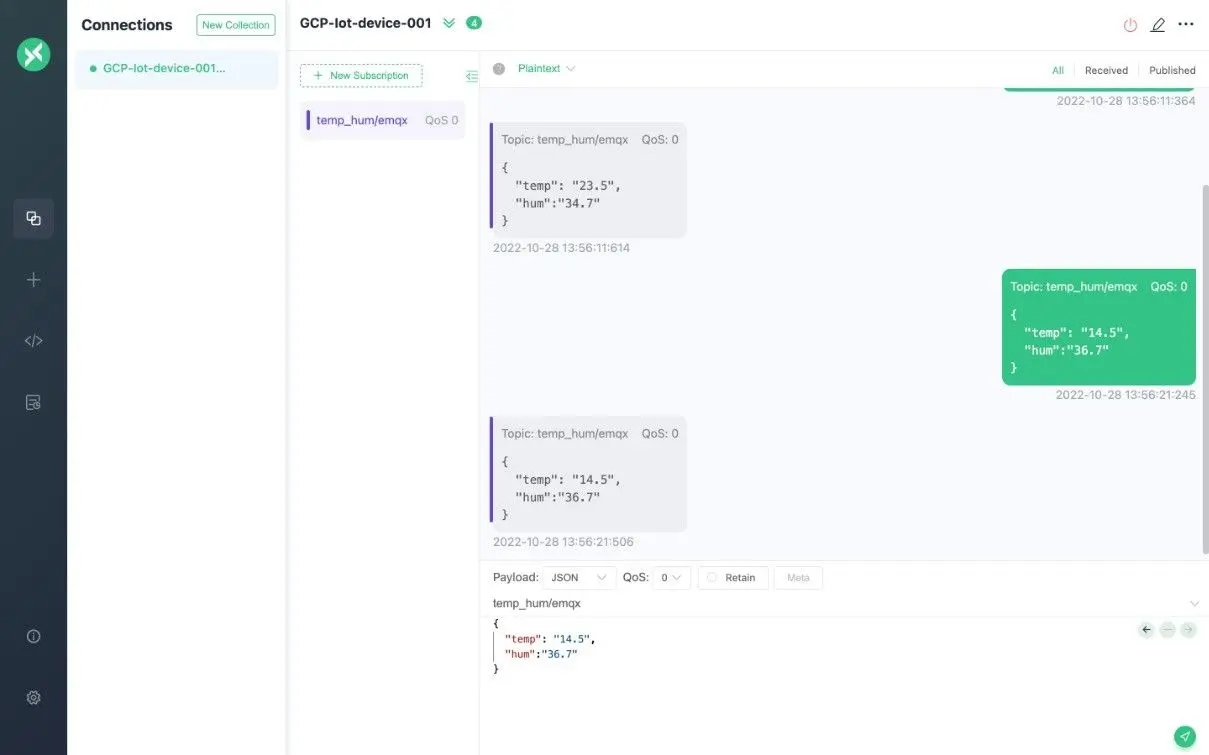Enable the Retain option
1209x755 pixels.
point(732,577)
